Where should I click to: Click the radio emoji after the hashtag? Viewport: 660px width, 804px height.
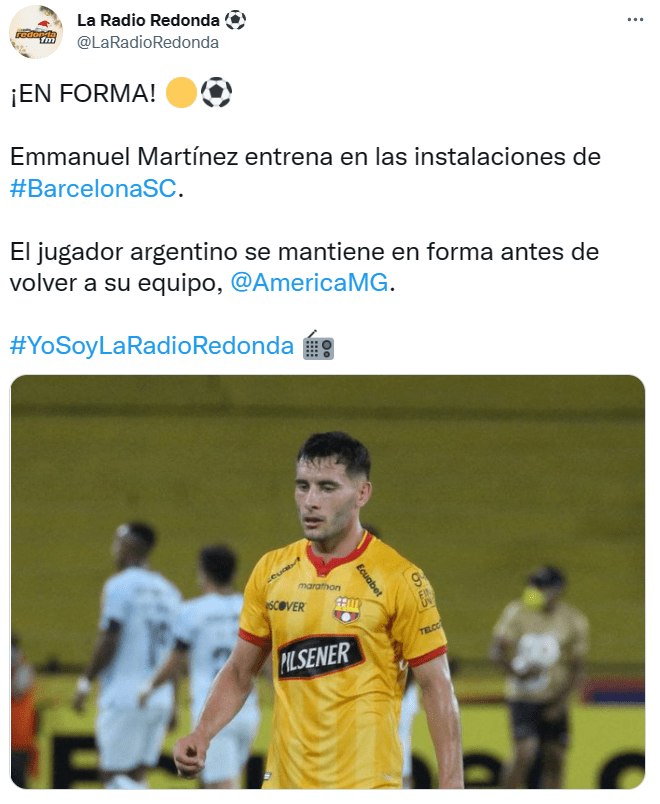pos(318,346)
